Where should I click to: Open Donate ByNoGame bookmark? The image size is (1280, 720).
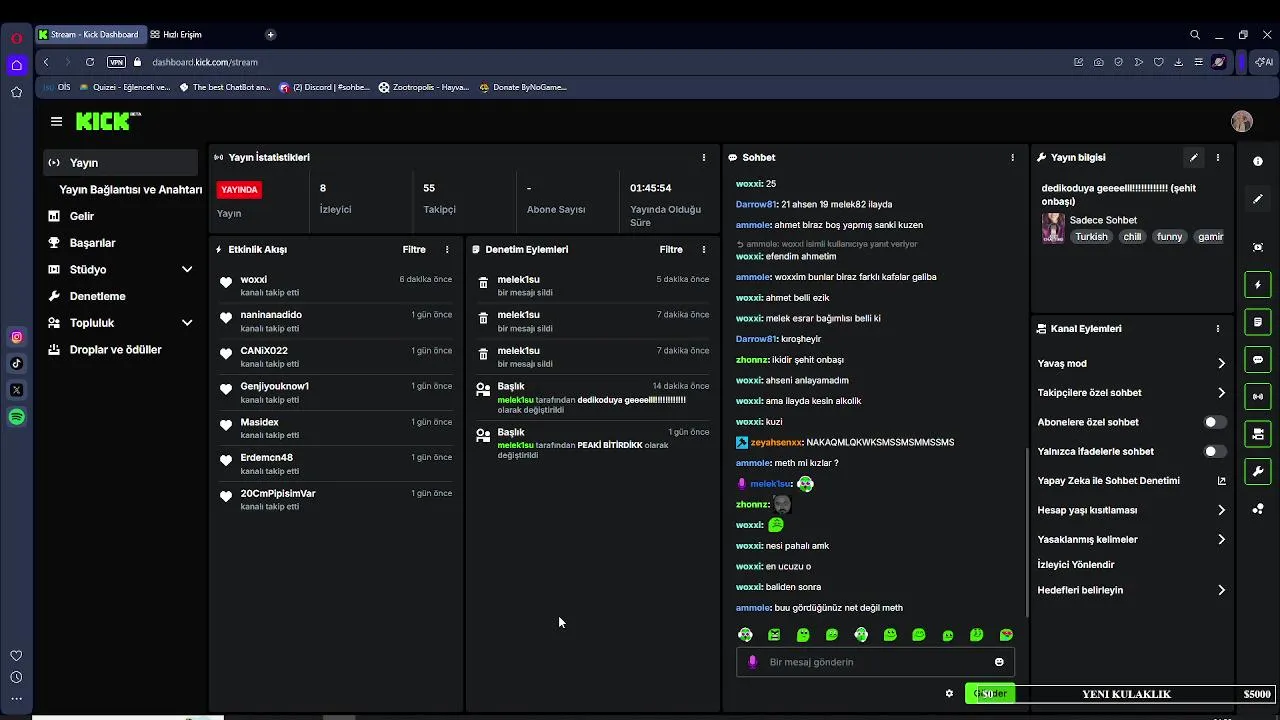pyautogui.click(x=523, y=87)
